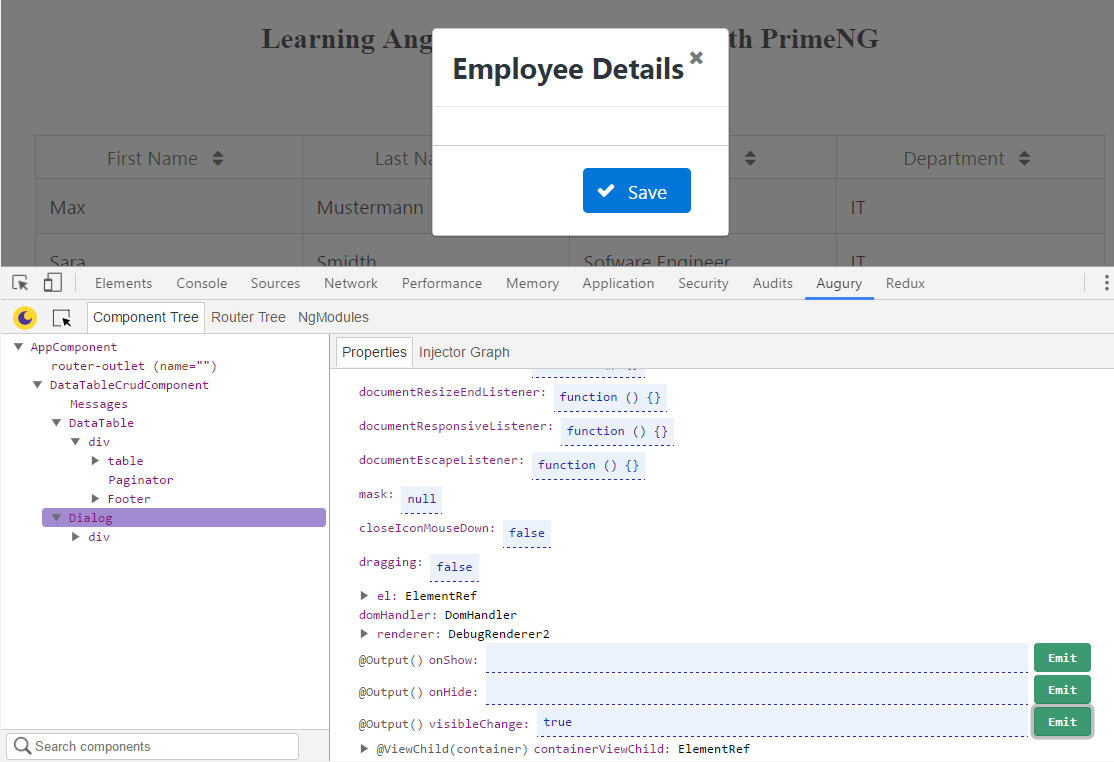Emit the visibleChange output event
The image size is (1114, 762).
tap(1062, 722)
